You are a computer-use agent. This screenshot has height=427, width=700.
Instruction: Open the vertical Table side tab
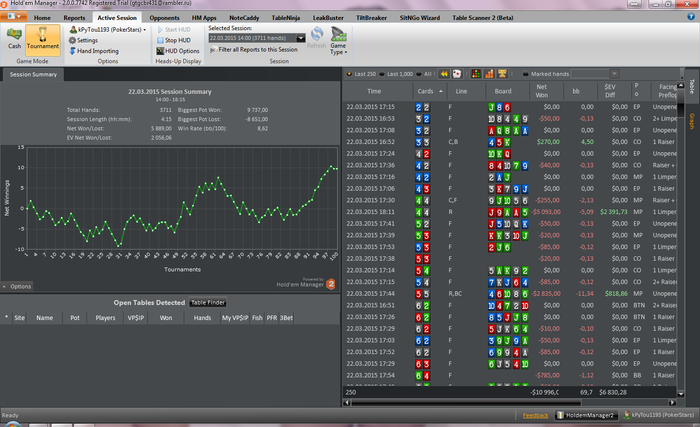pyautogui.click(x=692, y=86)
